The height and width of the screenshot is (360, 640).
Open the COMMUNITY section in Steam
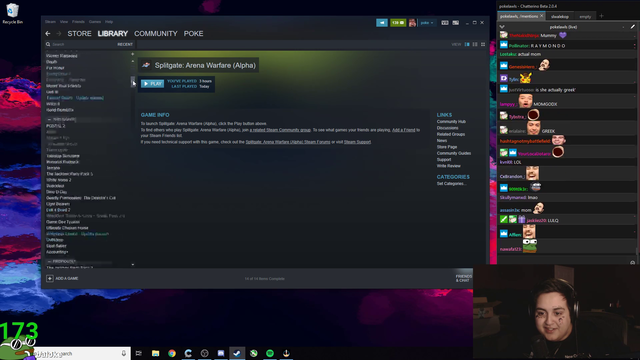156,33
